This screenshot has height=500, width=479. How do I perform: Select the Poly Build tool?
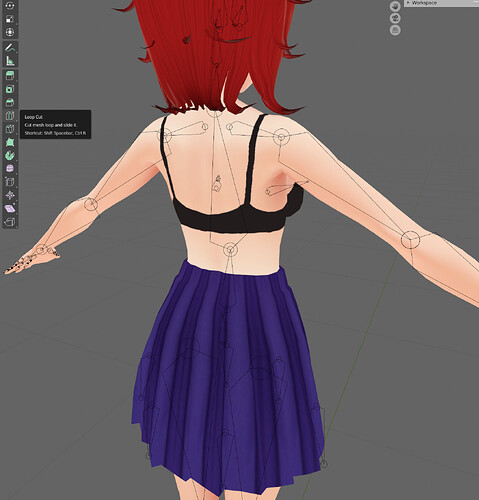(10, 142)
